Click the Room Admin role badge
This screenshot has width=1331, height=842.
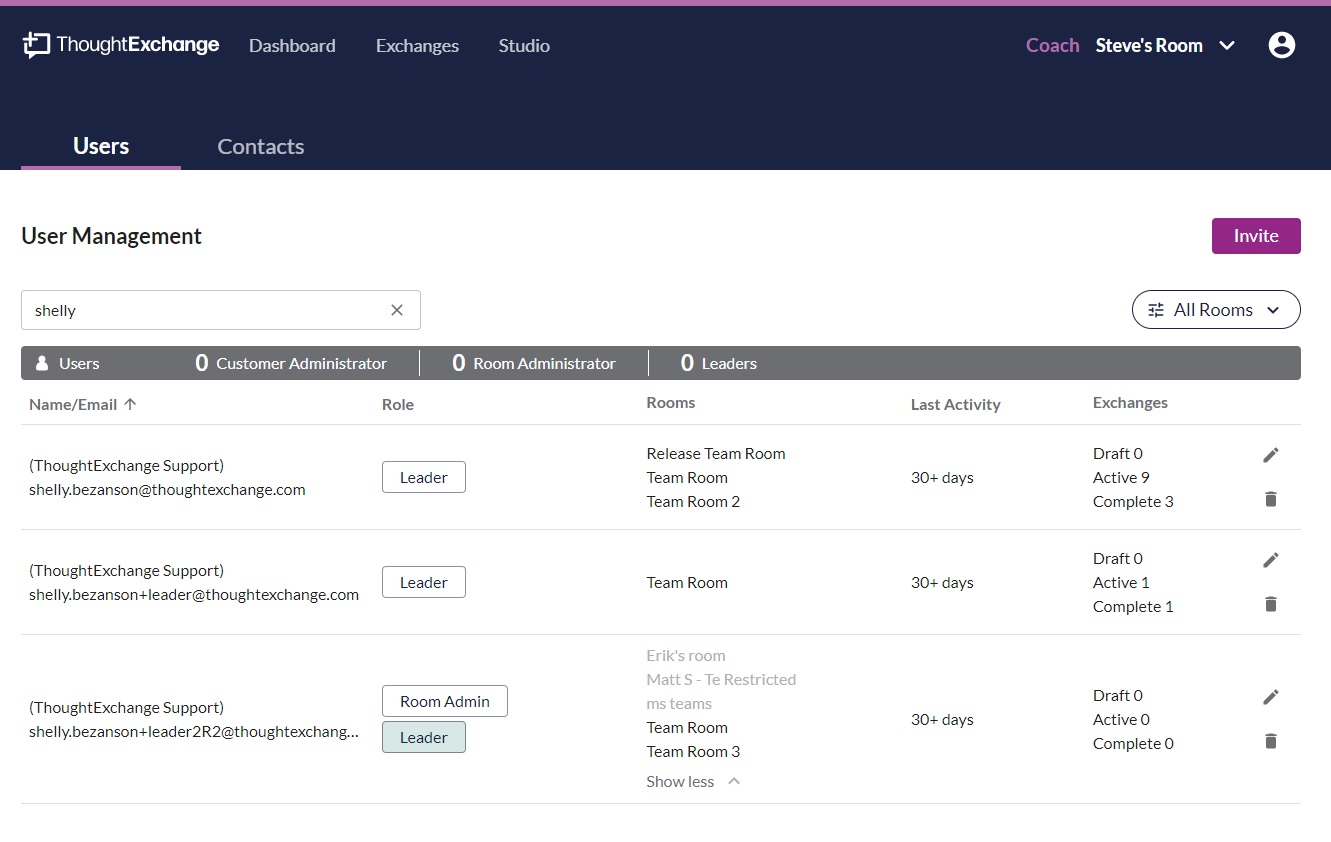(445, 701)
